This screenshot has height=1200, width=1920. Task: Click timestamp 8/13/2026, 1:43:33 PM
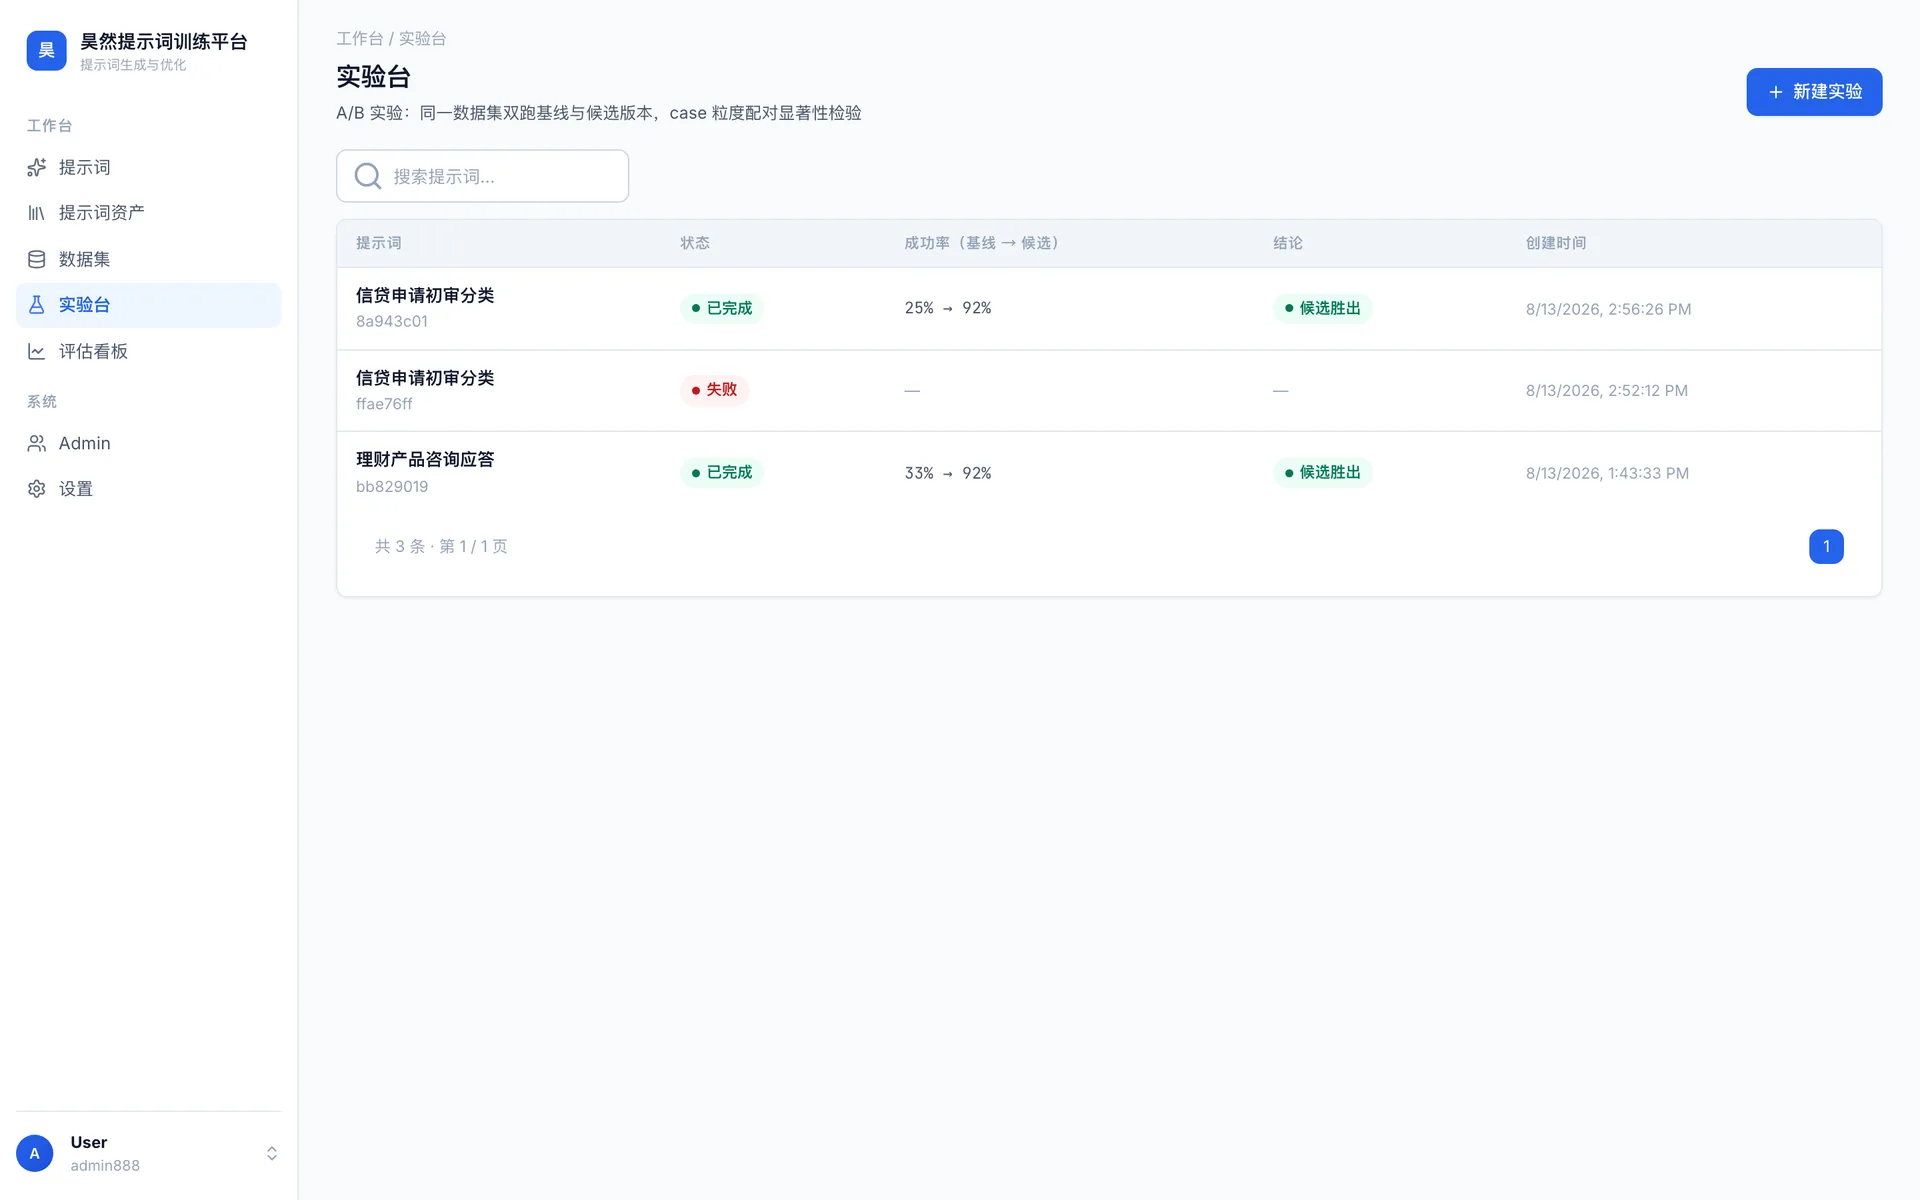point(1607,473)
